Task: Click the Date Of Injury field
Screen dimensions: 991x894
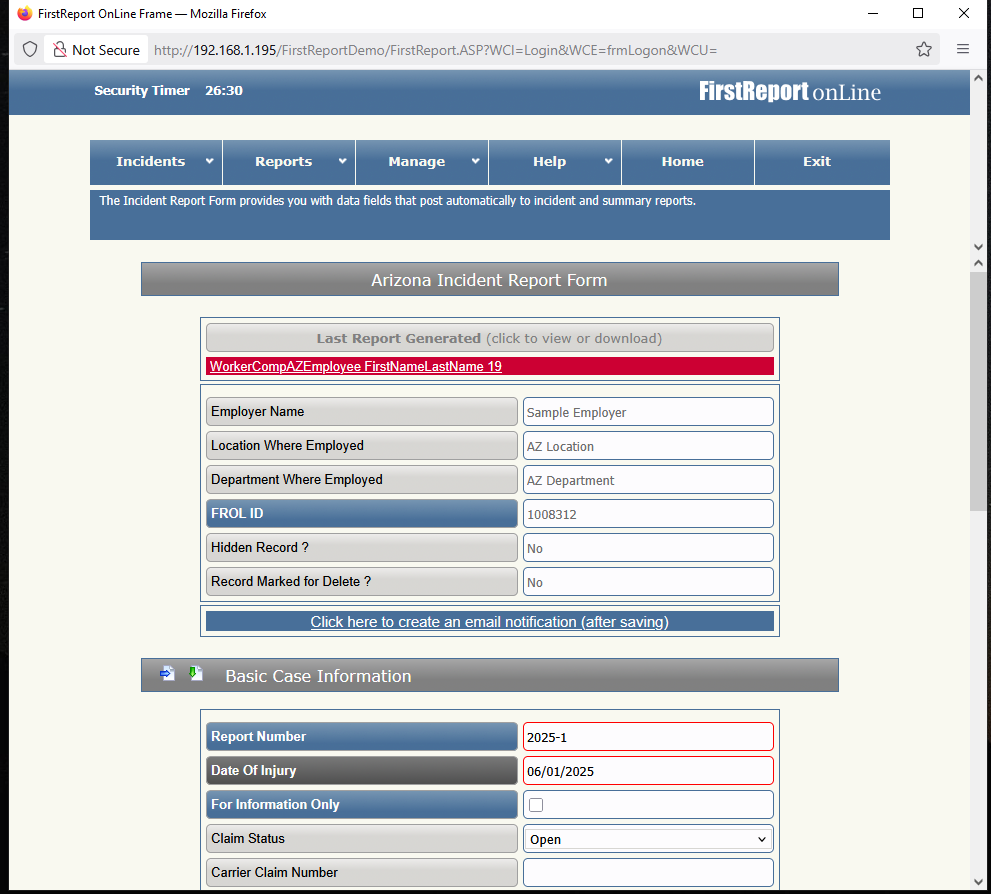Action: 647,771
